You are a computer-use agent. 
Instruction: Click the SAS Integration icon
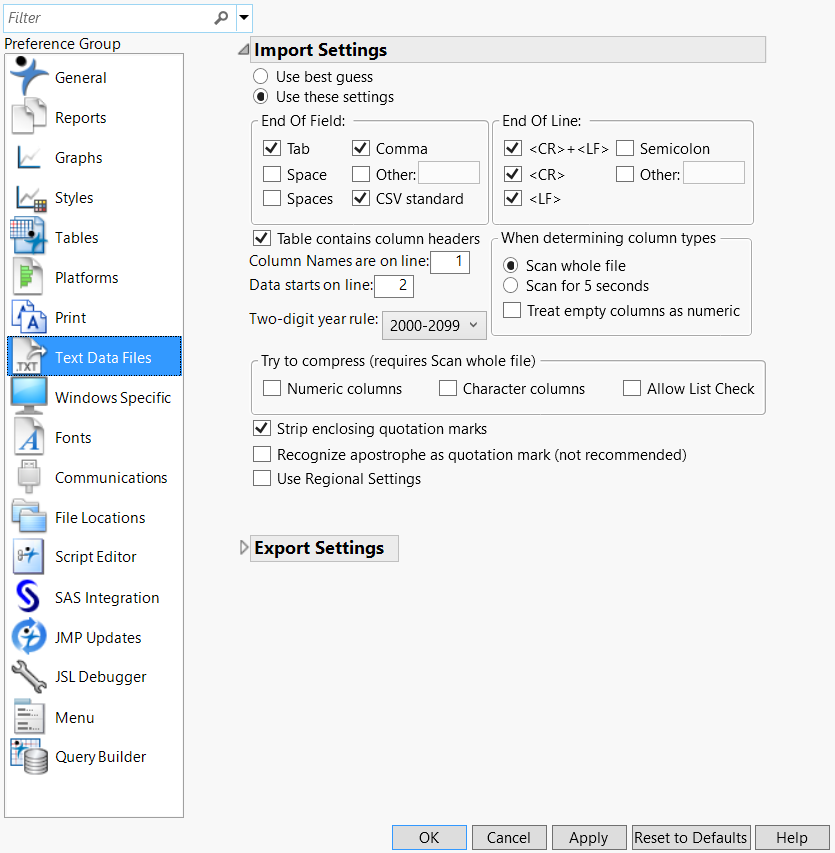[x=29, y=597]
